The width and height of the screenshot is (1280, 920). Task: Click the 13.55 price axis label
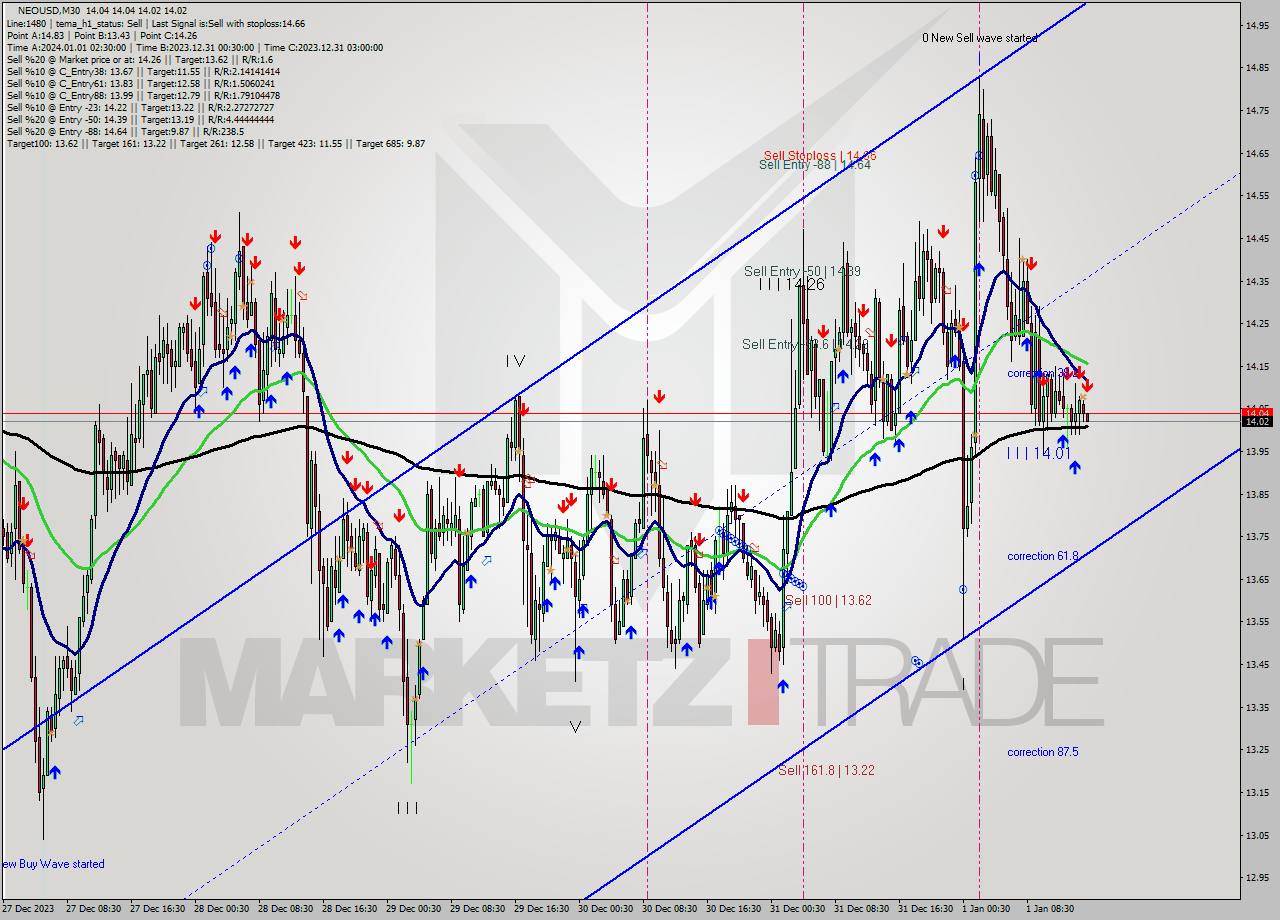[1257, 622]
